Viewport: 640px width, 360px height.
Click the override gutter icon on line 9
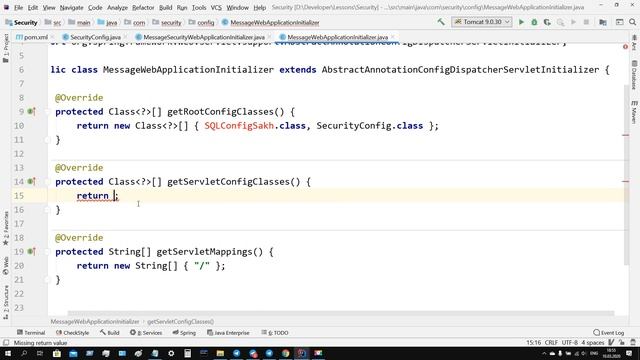[x=31, y=111]
